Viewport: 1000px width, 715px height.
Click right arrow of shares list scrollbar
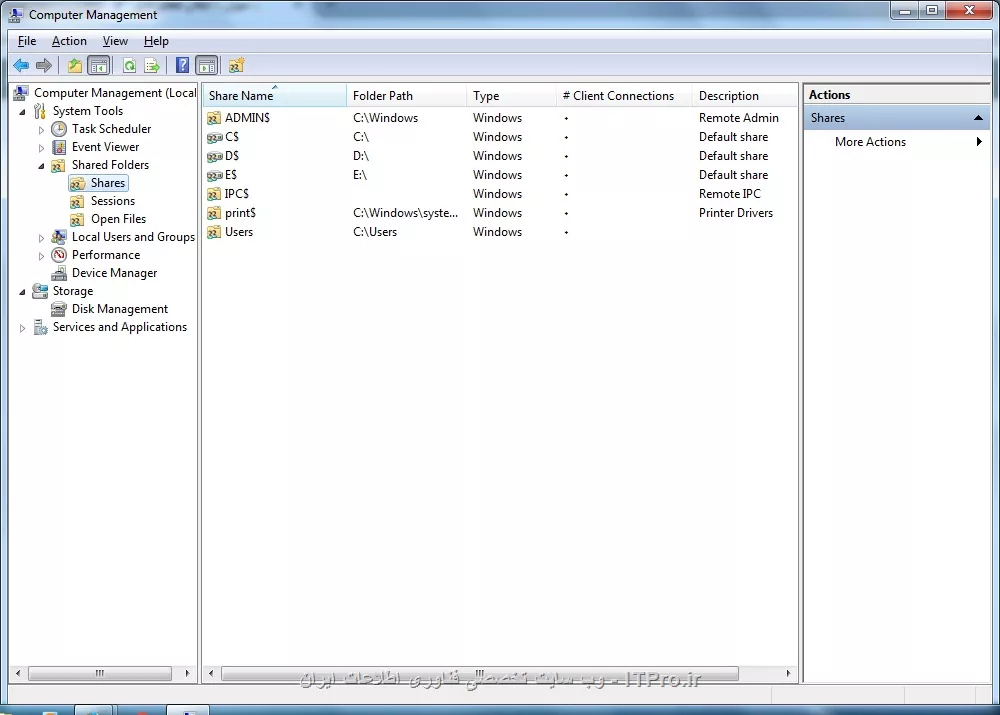(x=788, y=673)
